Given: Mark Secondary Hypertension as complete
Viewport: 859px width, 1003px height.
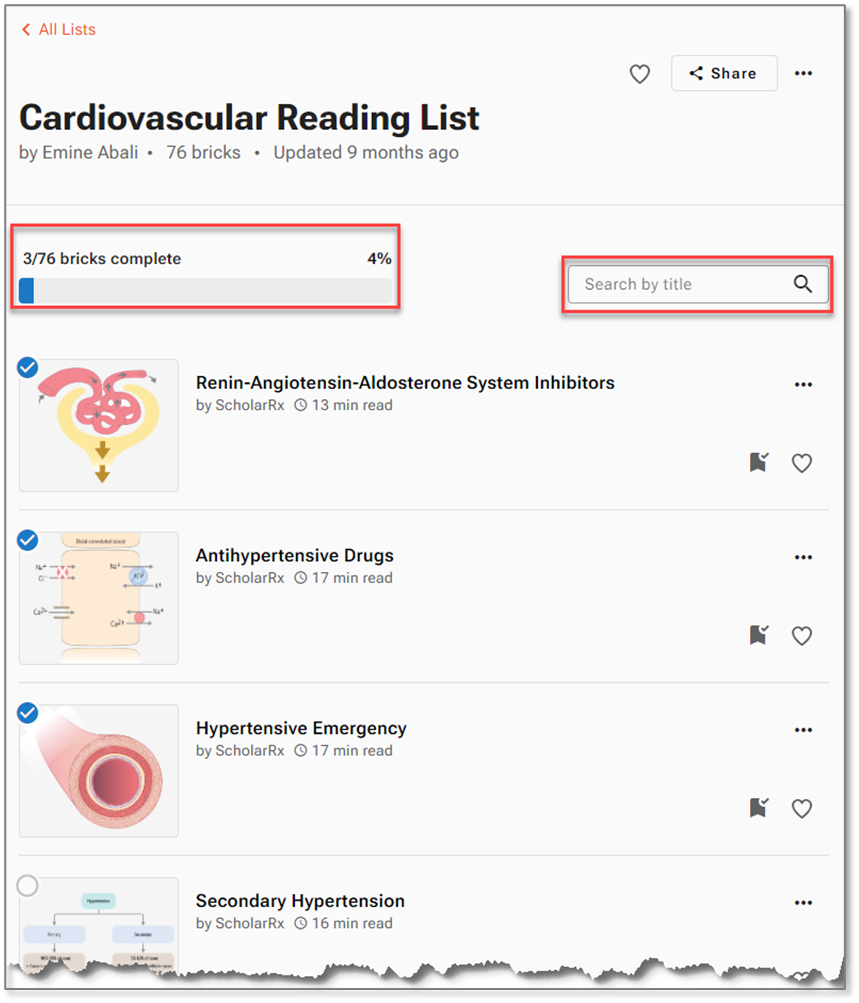Looking at the screenshot, I should (x=28, y=886).
